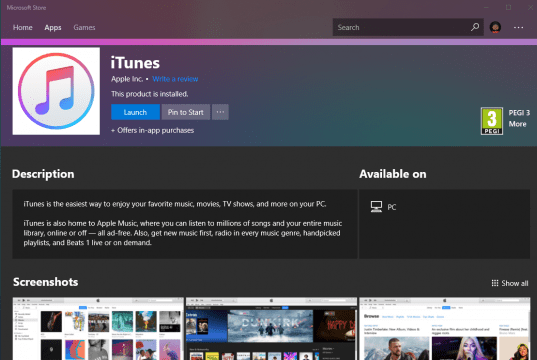Switch to the Apps tab

[x=53, y=27]
